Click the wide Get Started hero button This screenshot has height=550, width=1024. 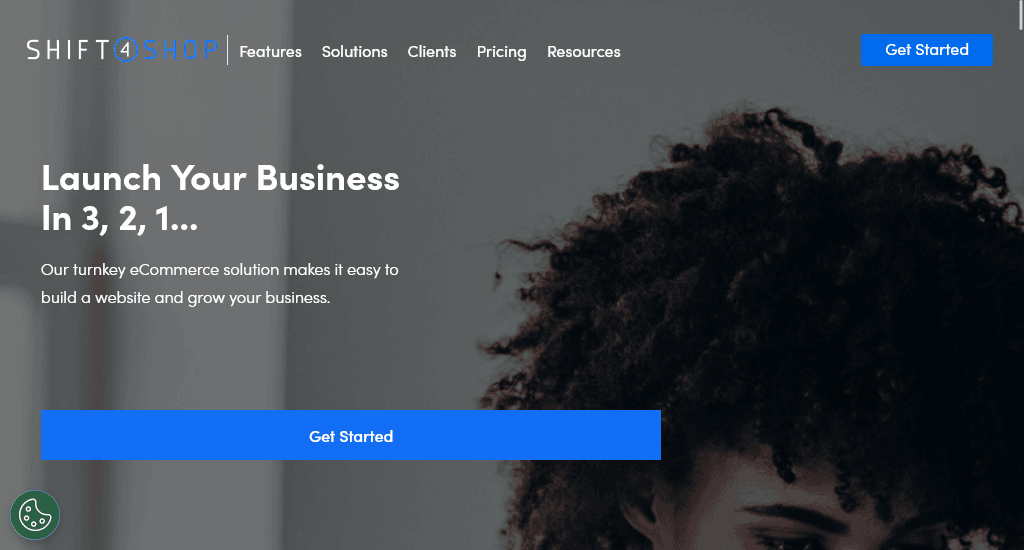(351, 435)
